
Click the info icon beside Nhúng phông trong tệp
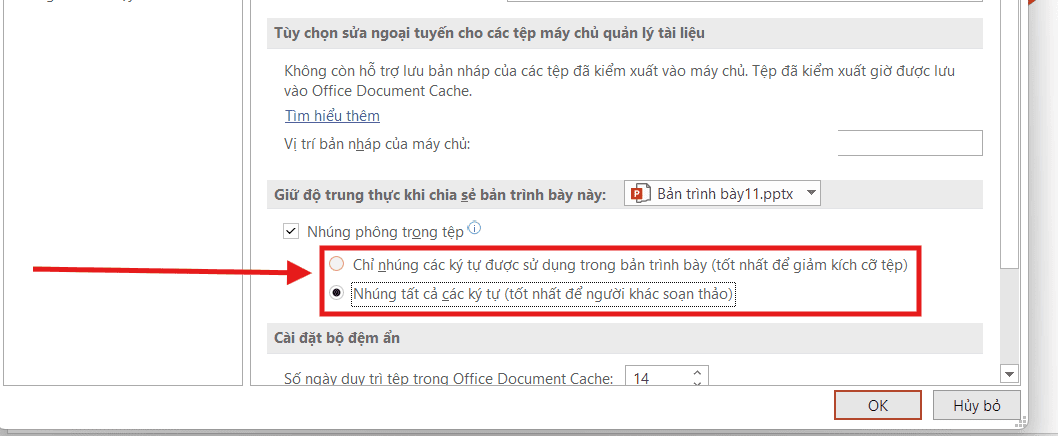coord(474,227)
